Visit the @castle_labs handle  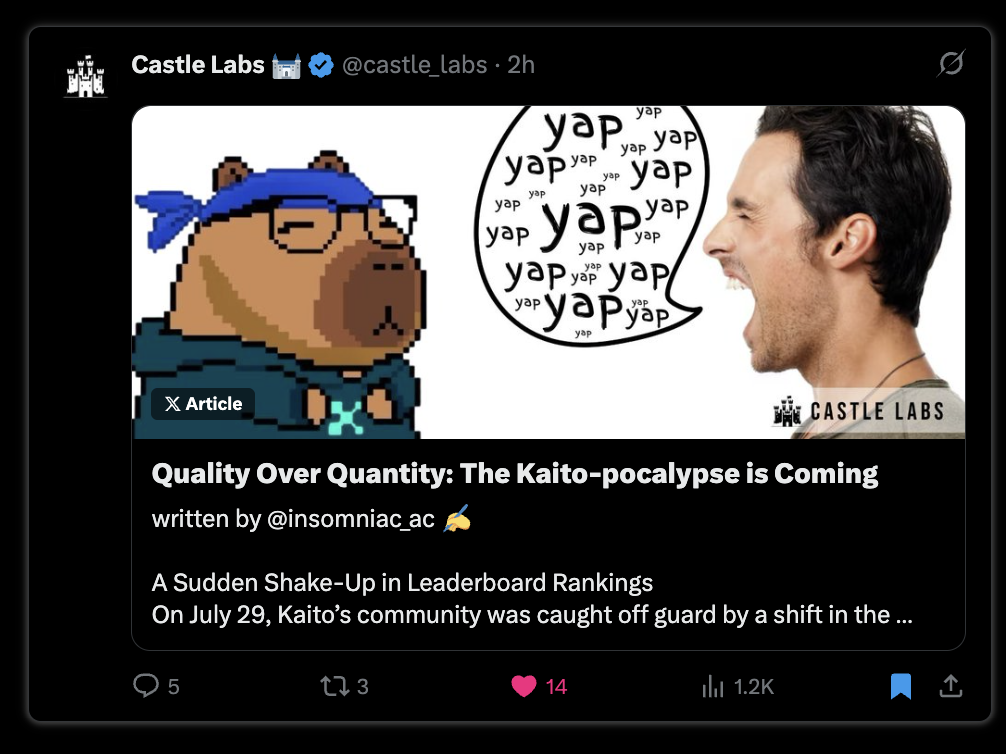point(414,65)
